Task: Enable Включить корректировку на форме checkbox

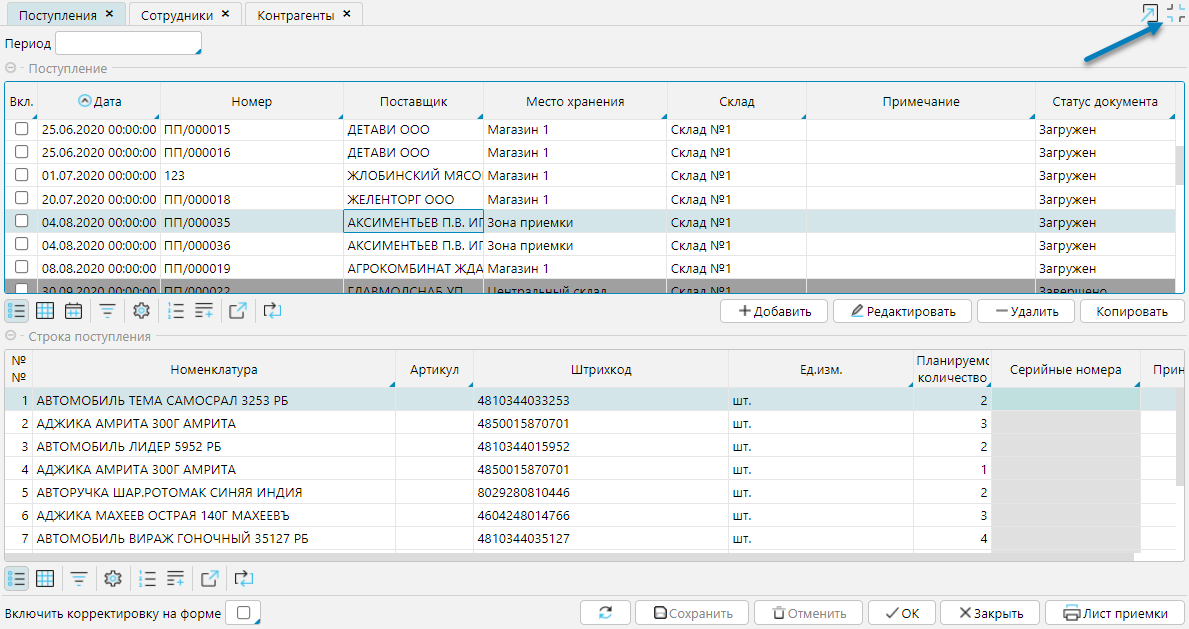Action: (x=242, y=612)
